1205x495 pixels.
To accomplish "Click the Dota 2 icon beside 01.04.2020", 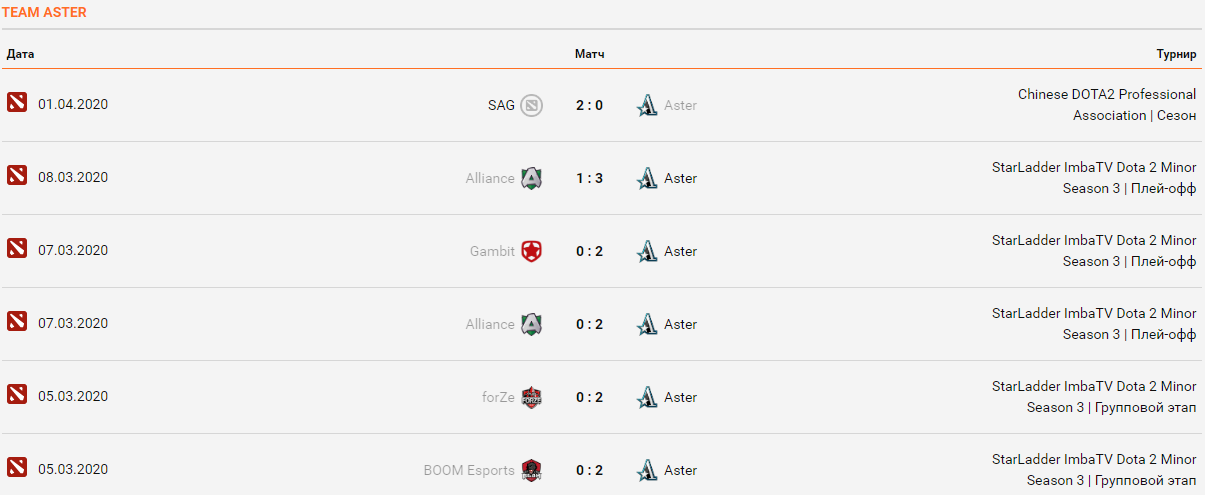I will coord(17,102).
